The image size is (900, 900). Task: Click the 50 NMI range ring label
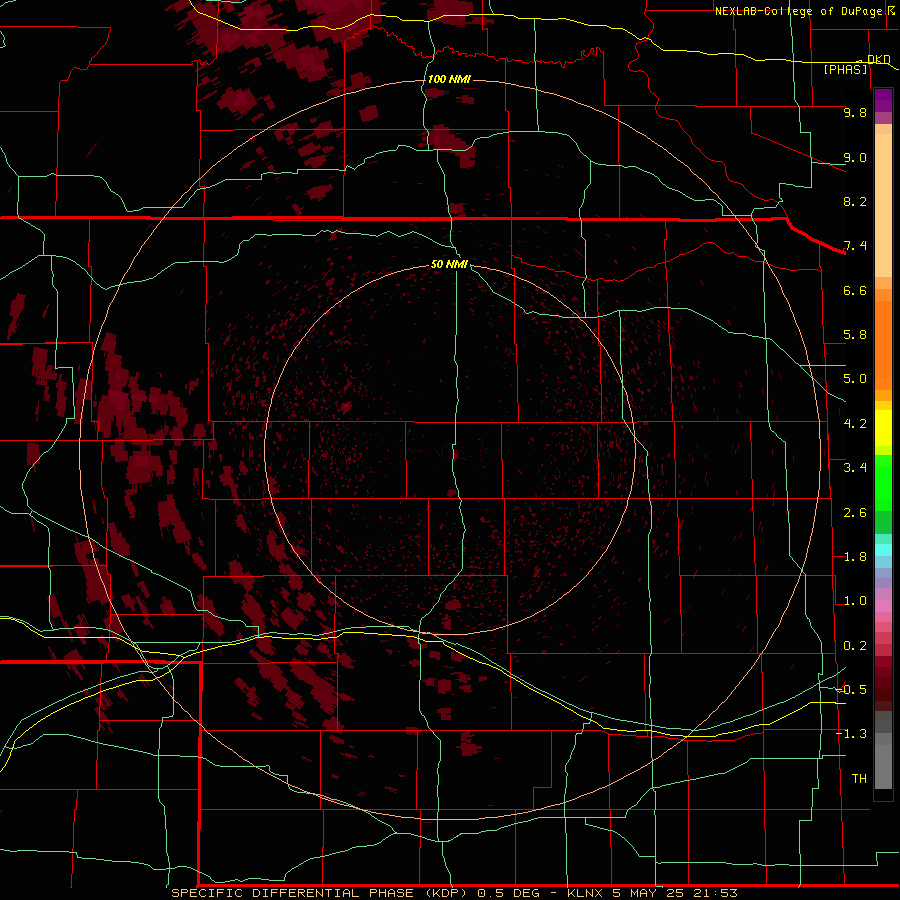pos(449,264)
